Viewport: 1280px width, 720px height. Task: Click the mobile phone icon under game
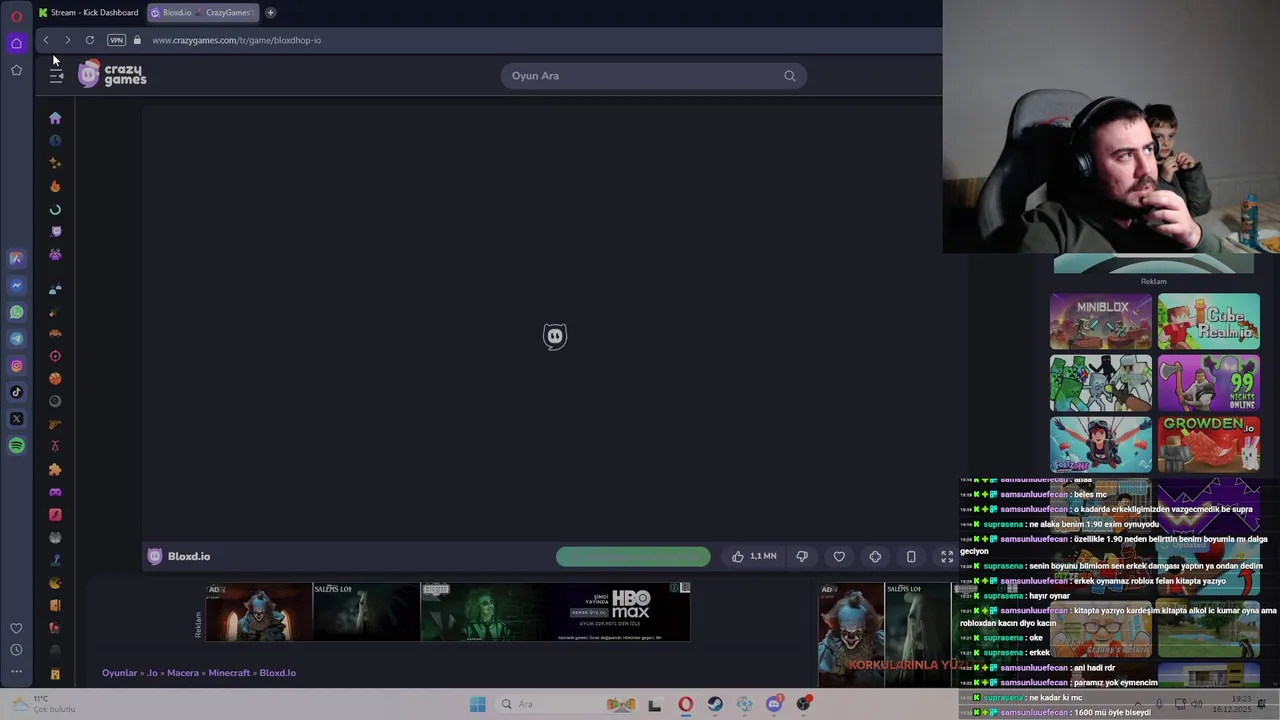point(911,556)
